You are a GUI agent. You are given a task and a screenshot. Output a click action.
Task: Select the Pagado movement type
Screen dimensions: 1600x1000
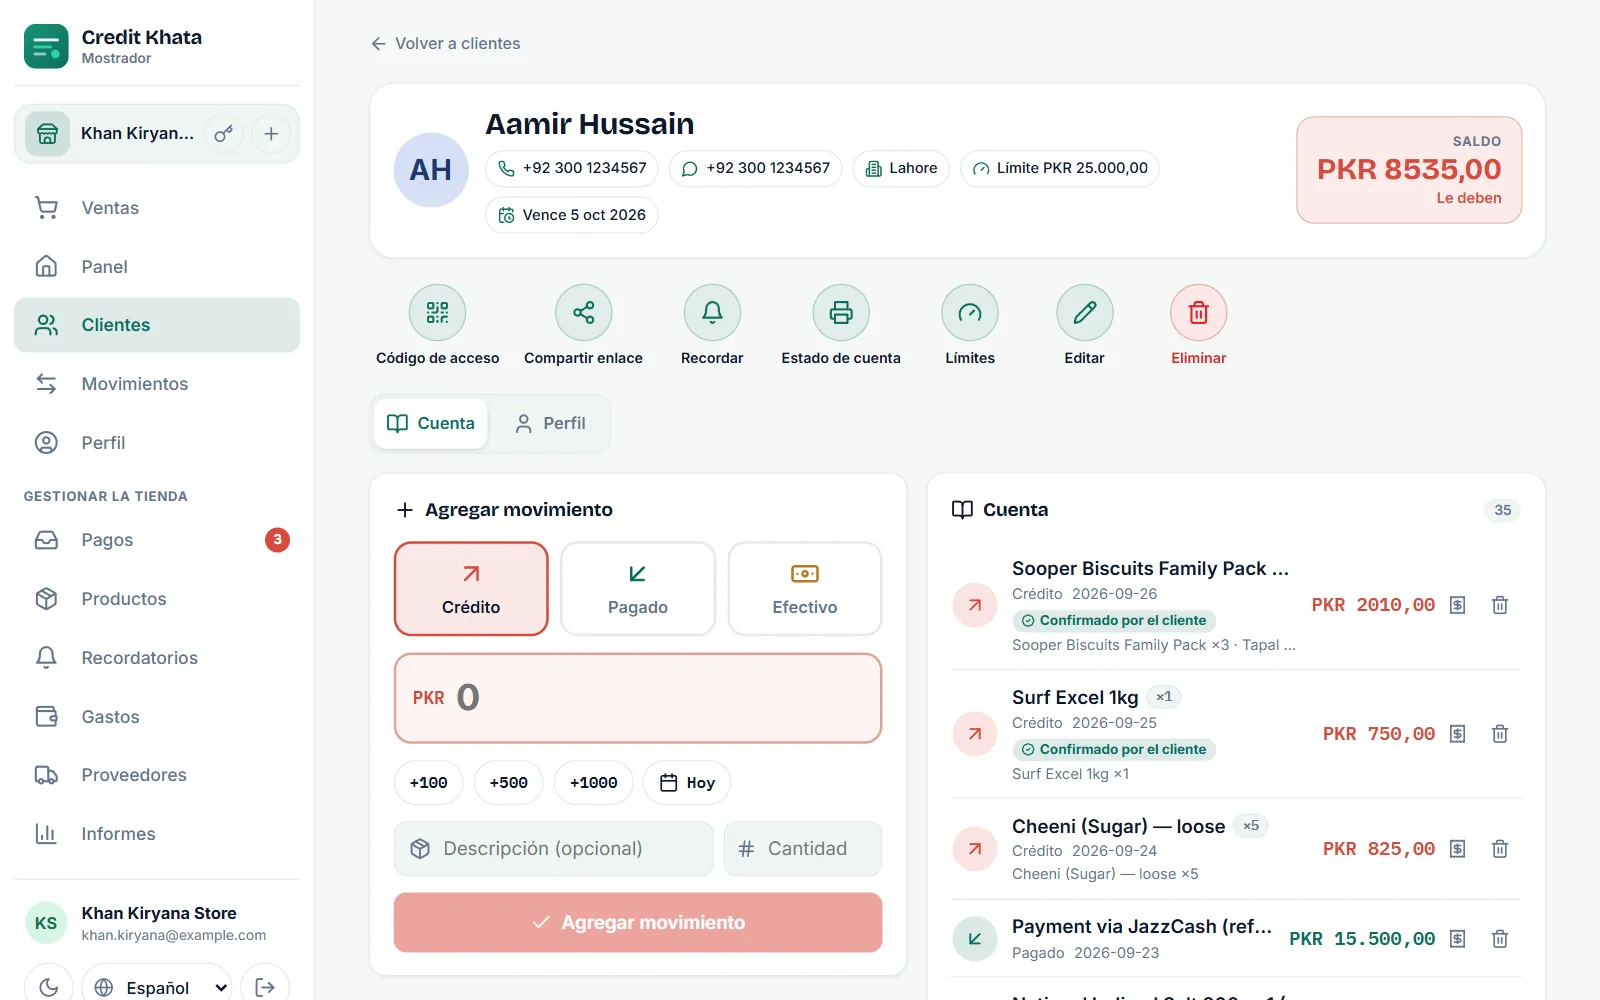coord(638,589)
